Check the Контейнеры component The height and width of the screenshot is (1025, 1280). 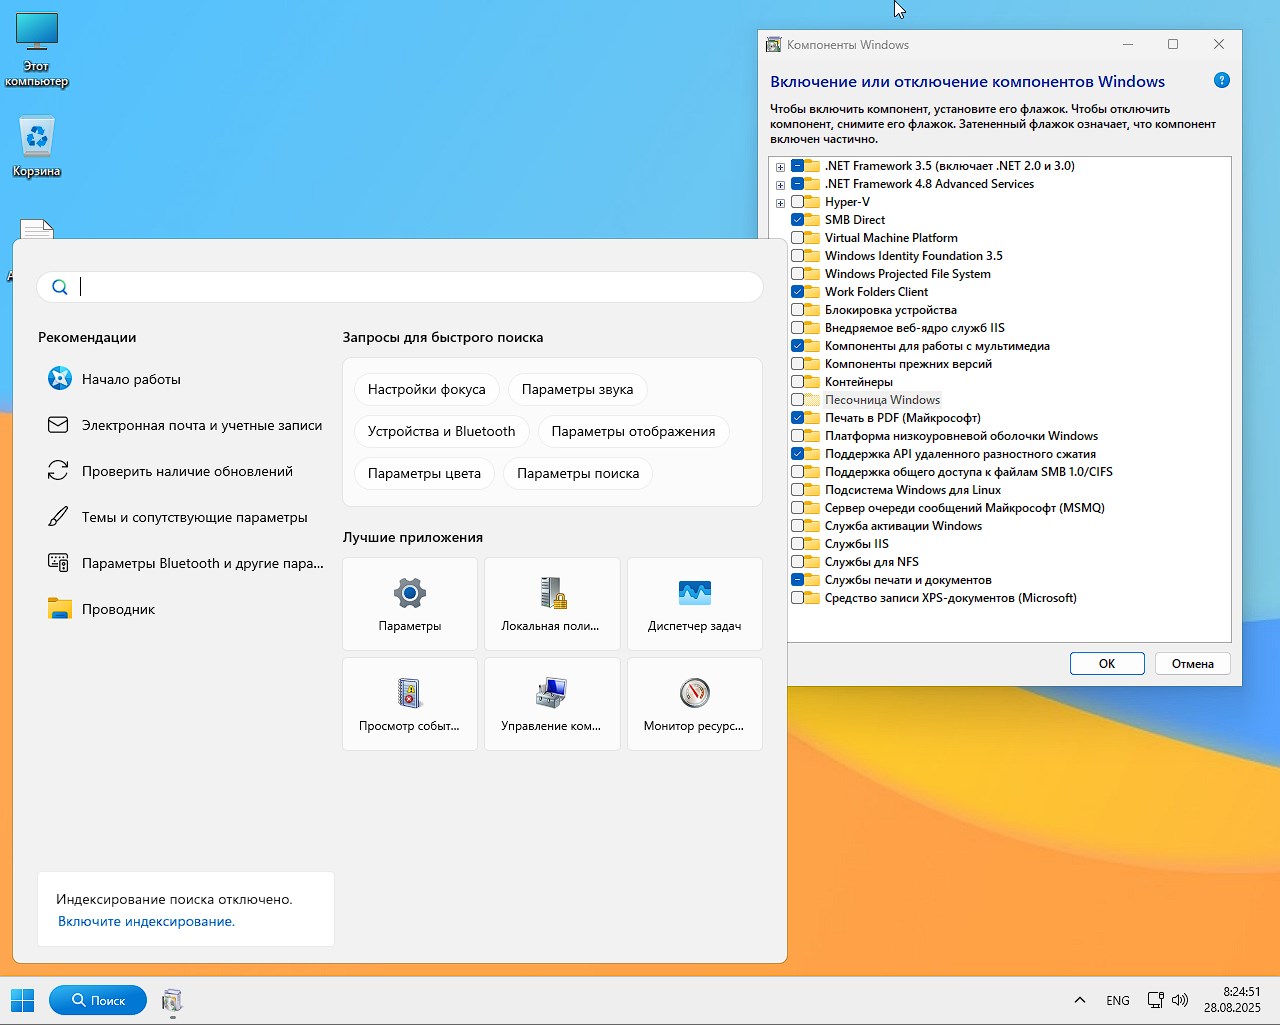point(797,382)
